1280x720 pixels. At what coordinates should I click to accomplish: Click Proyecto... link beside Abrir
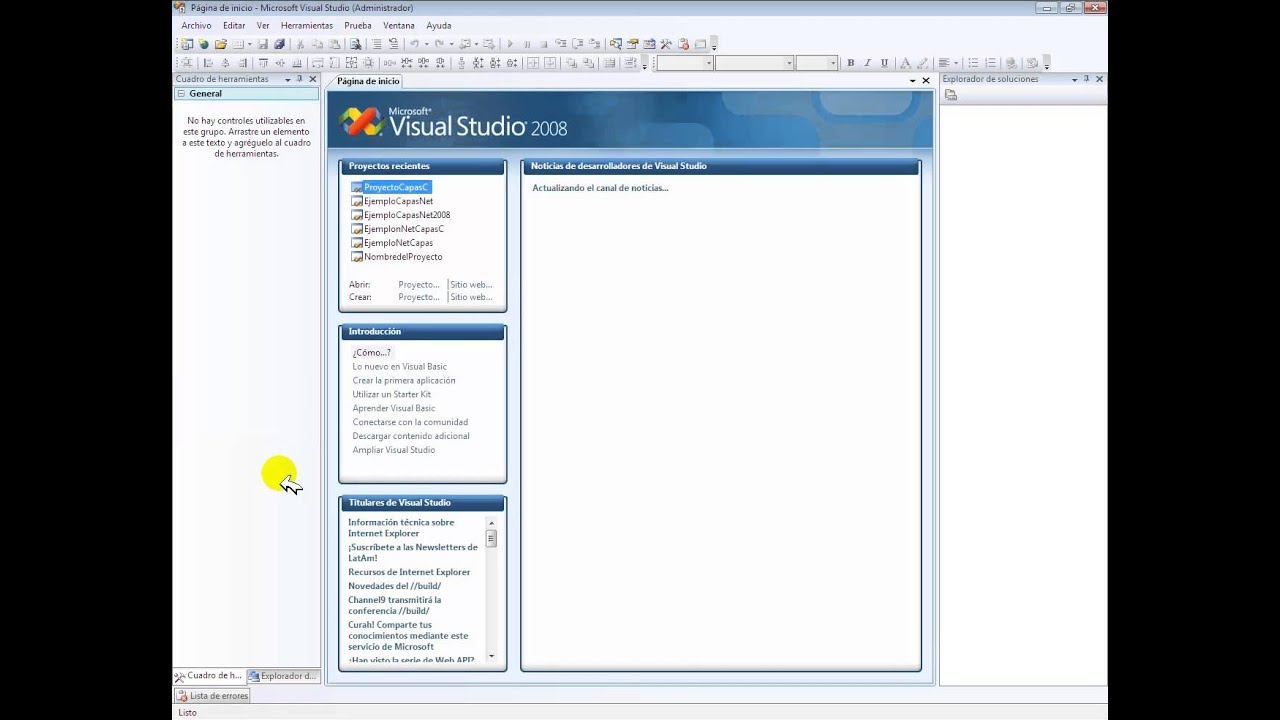click(418, 285)
